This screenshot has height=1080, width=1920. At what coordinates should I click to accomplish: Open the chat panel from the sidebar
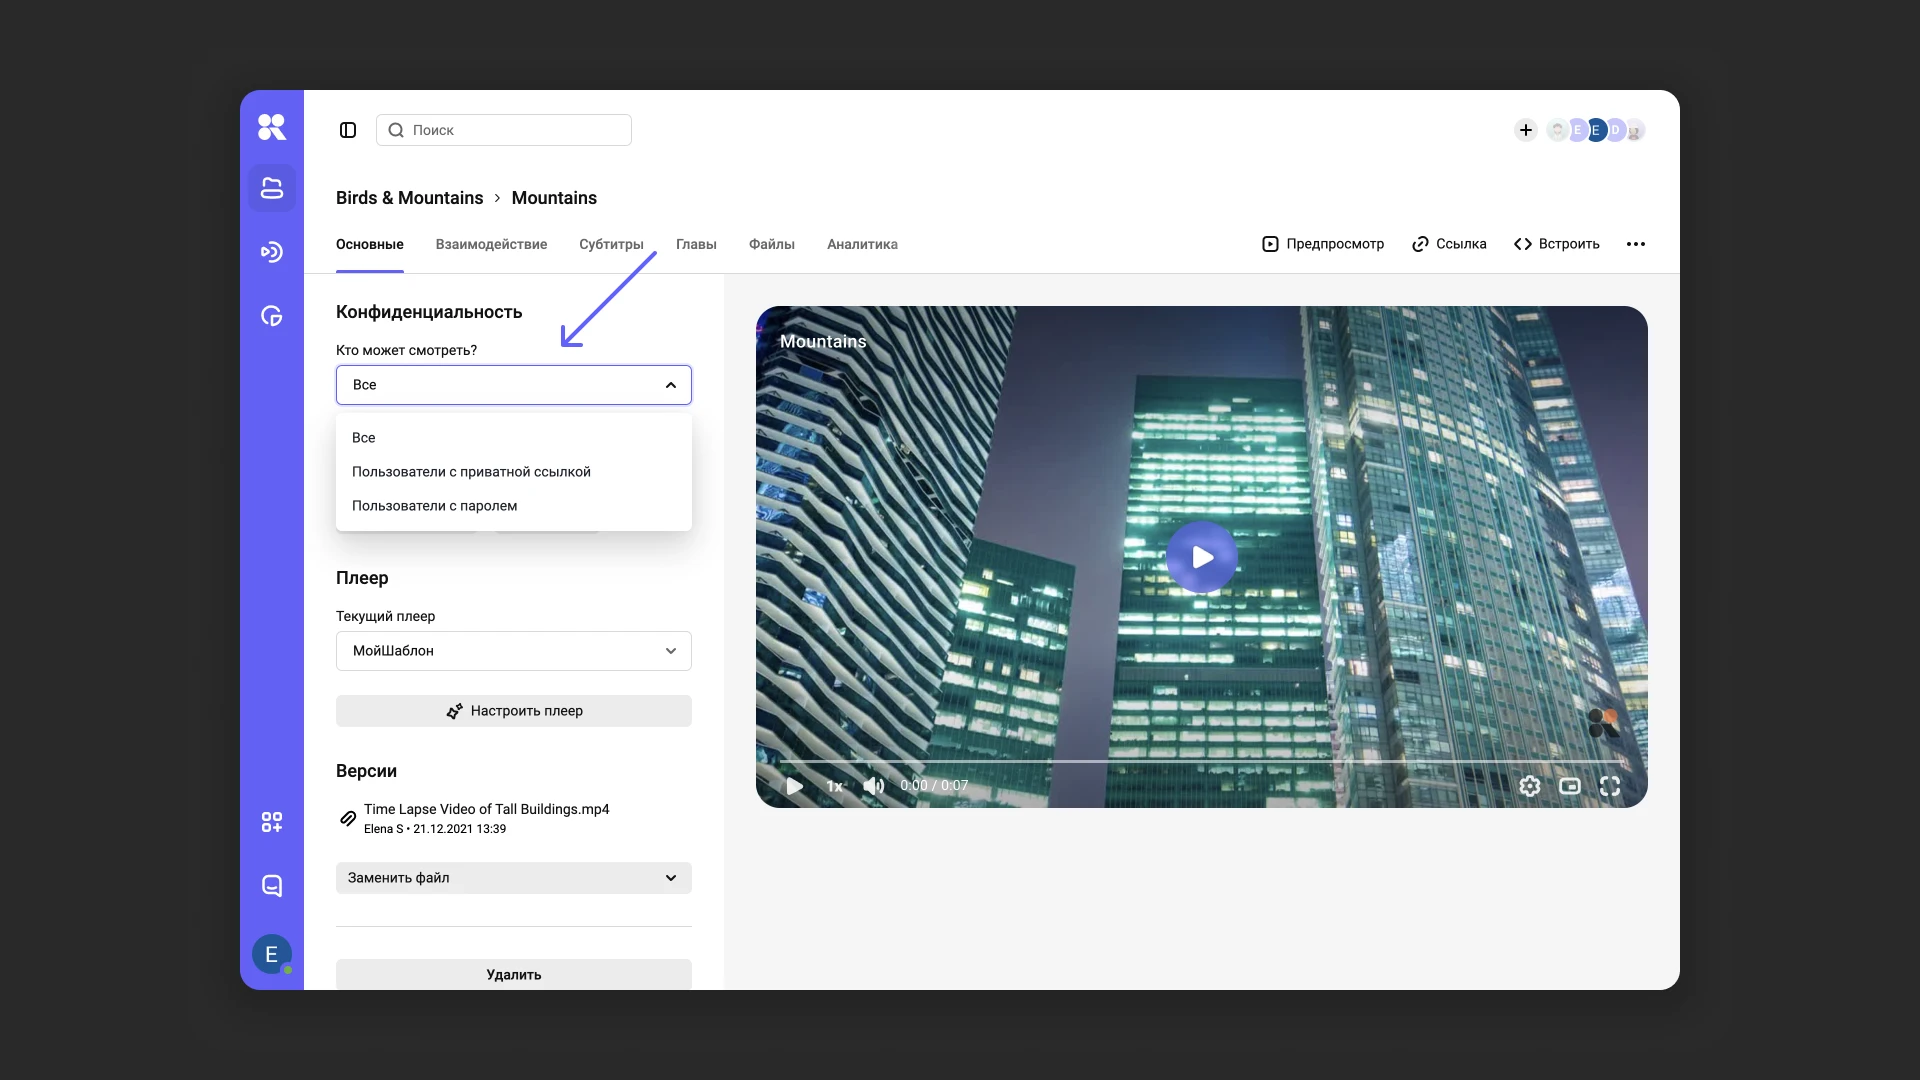(272, 886)
